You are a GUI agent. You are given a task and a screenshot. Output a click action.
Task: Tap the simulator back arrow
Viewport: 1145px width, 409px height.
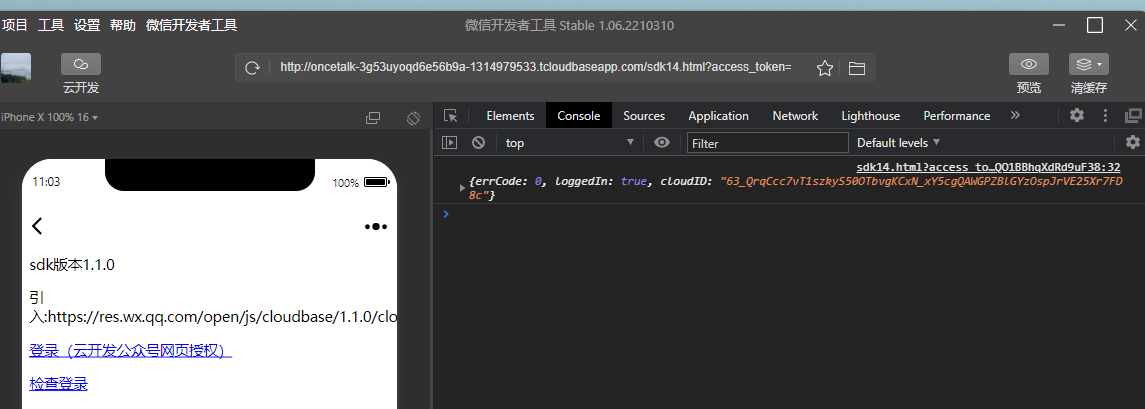[37, 226]
